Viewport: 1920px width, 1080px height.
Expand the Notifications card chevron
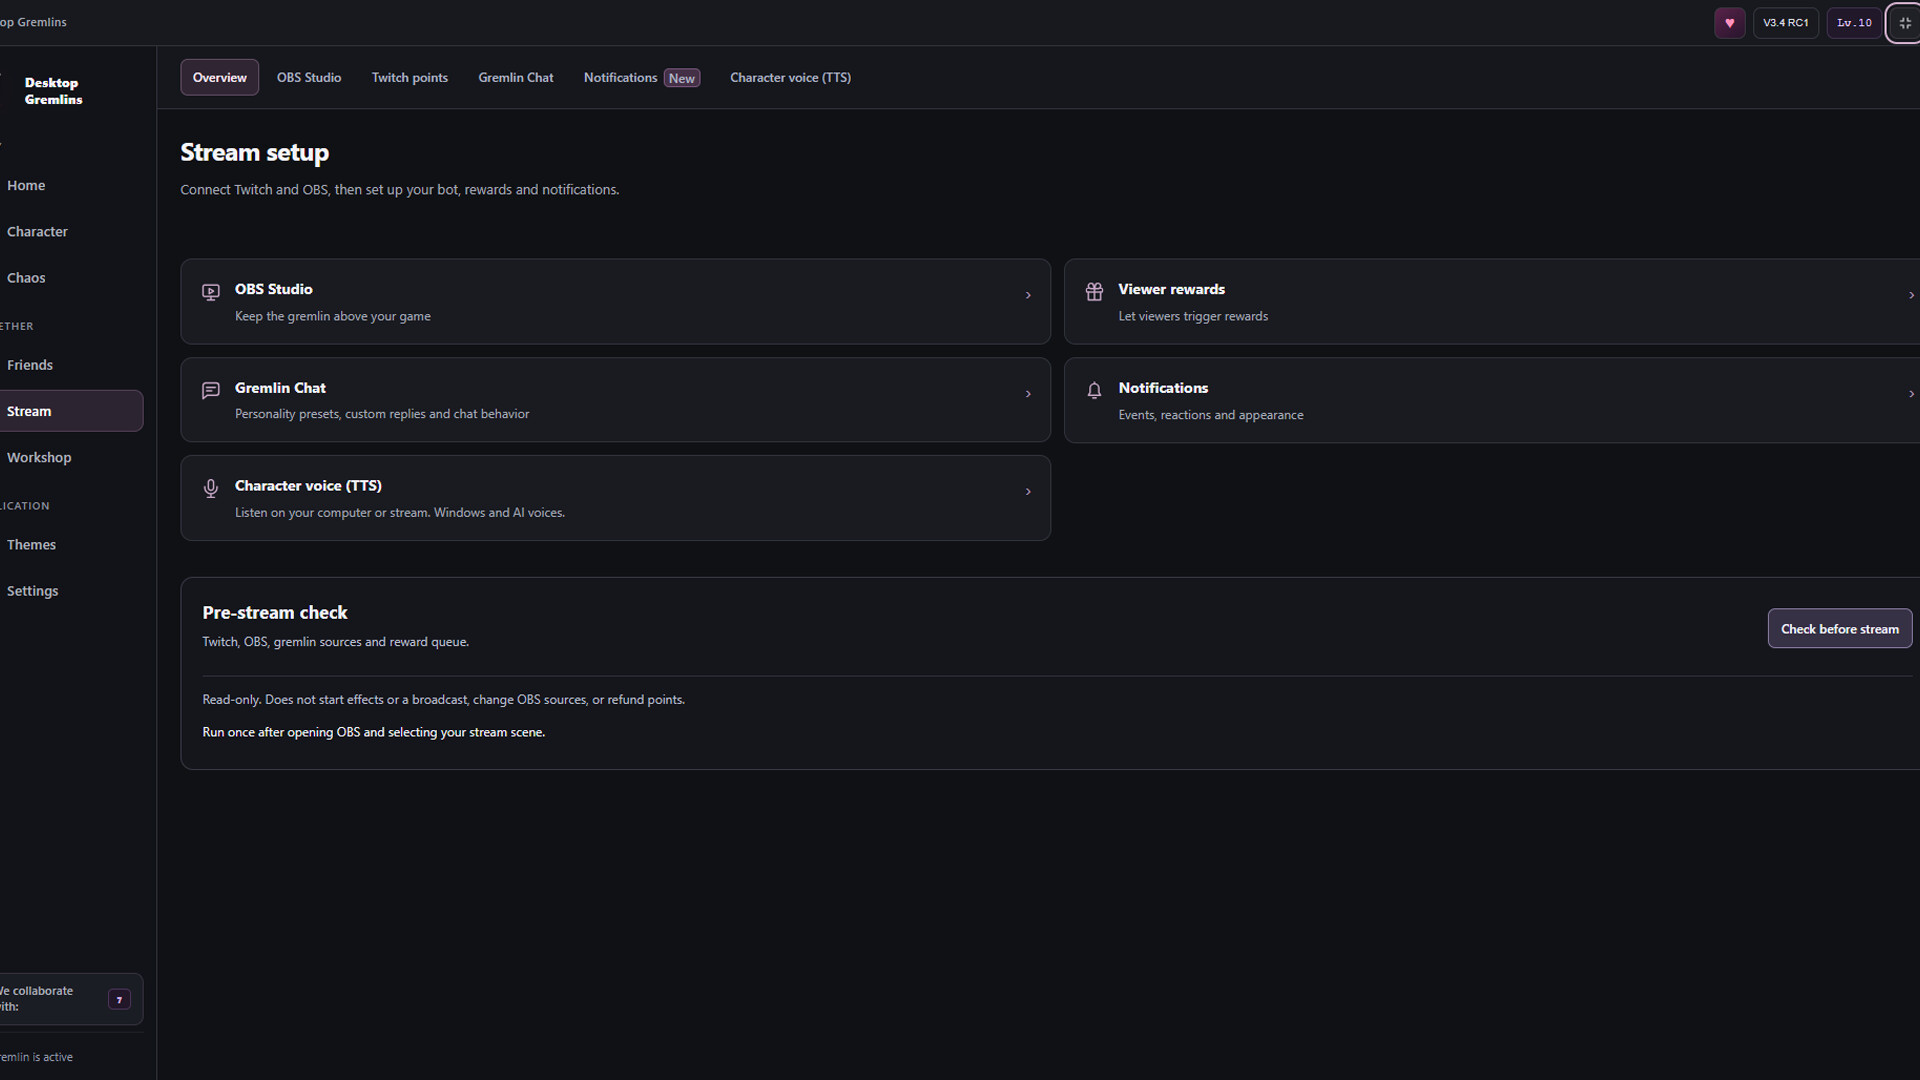click(1911, 394)
